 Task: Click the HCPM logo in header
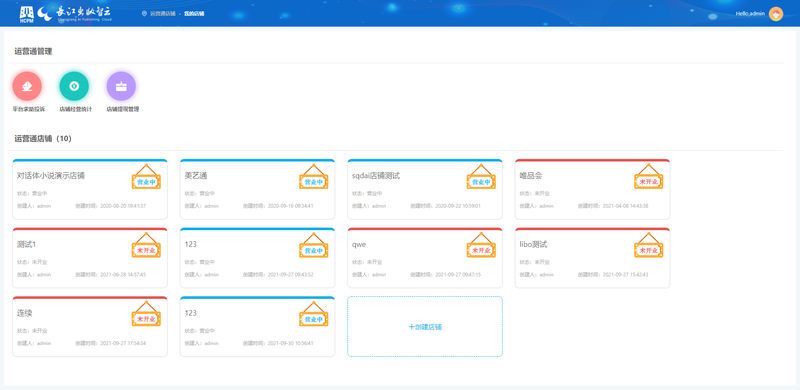tap(27, 15)
